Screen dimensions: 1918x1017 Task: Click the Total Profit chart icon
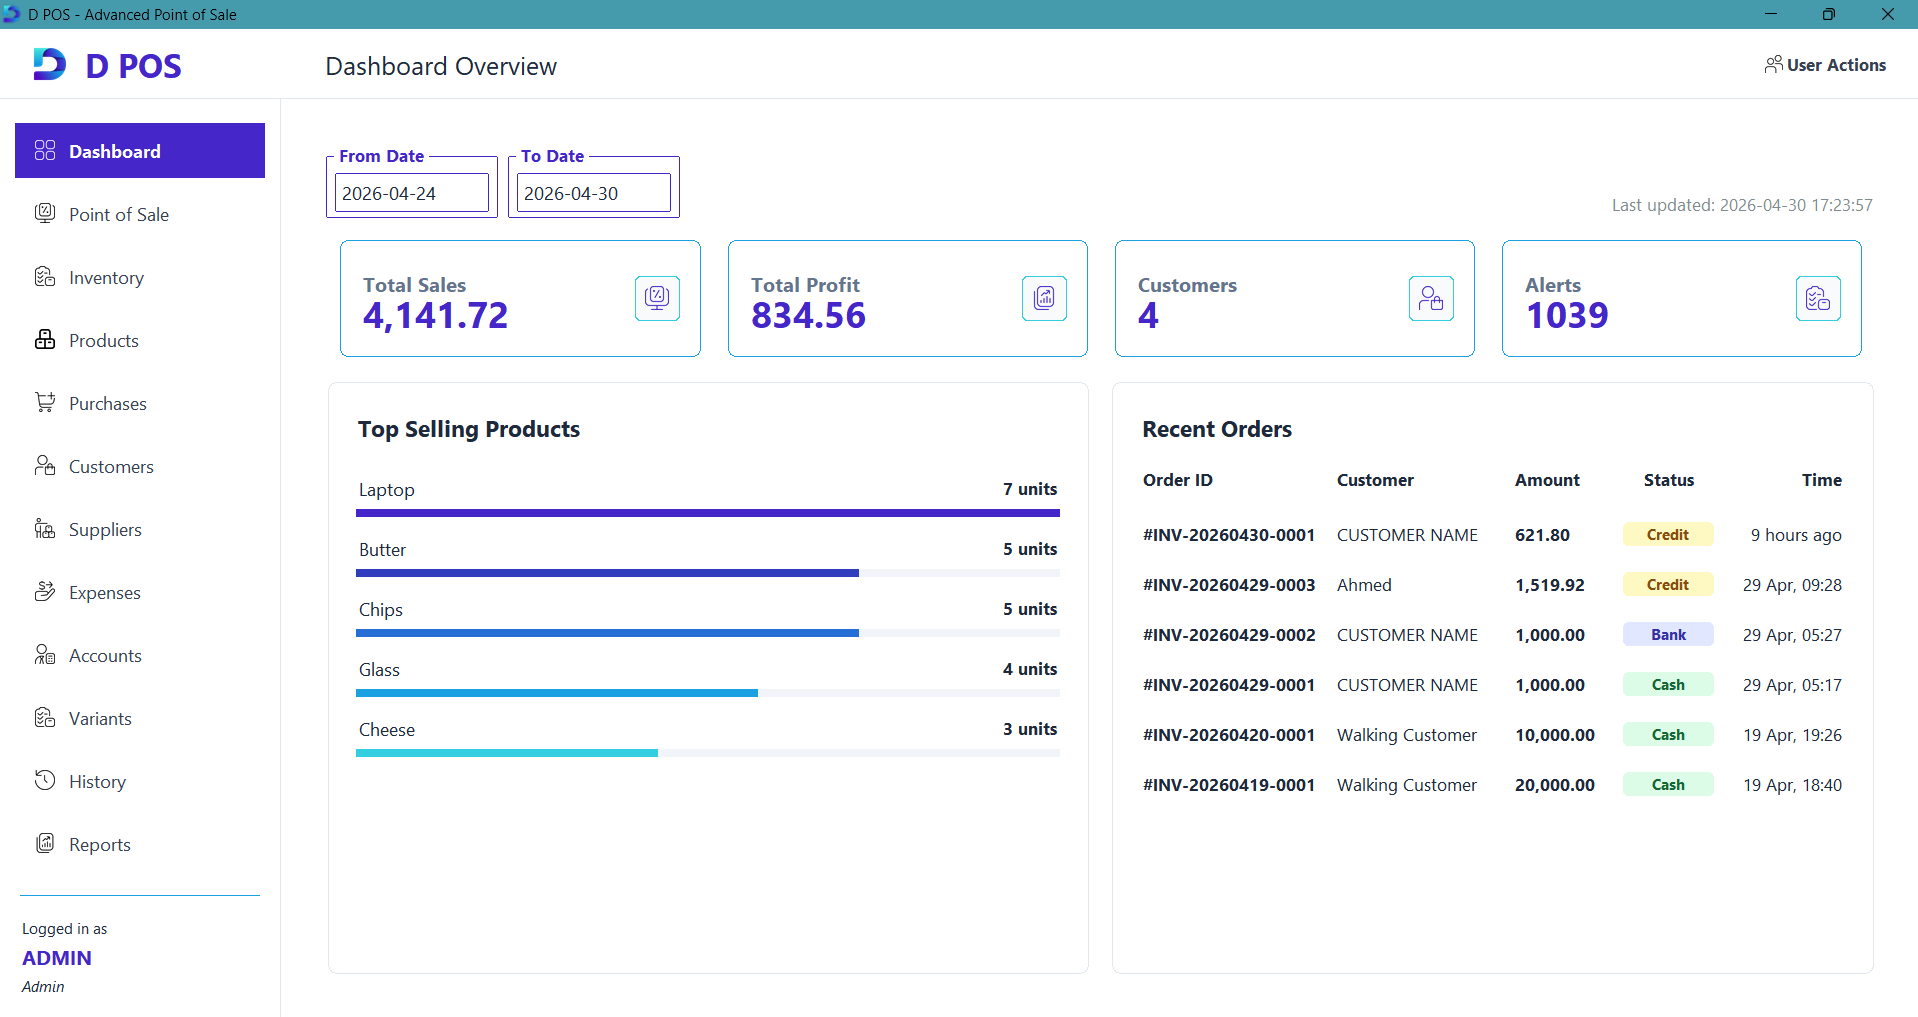(1044, 298)
